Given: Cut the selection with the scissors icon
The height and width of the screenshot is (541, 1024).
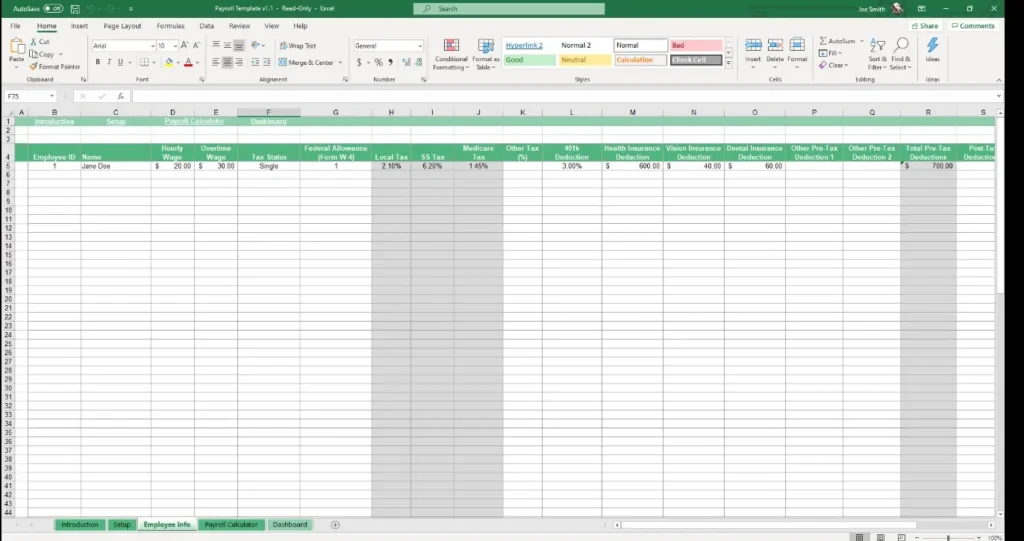Looking at the screenshot, I should point(39,42).
